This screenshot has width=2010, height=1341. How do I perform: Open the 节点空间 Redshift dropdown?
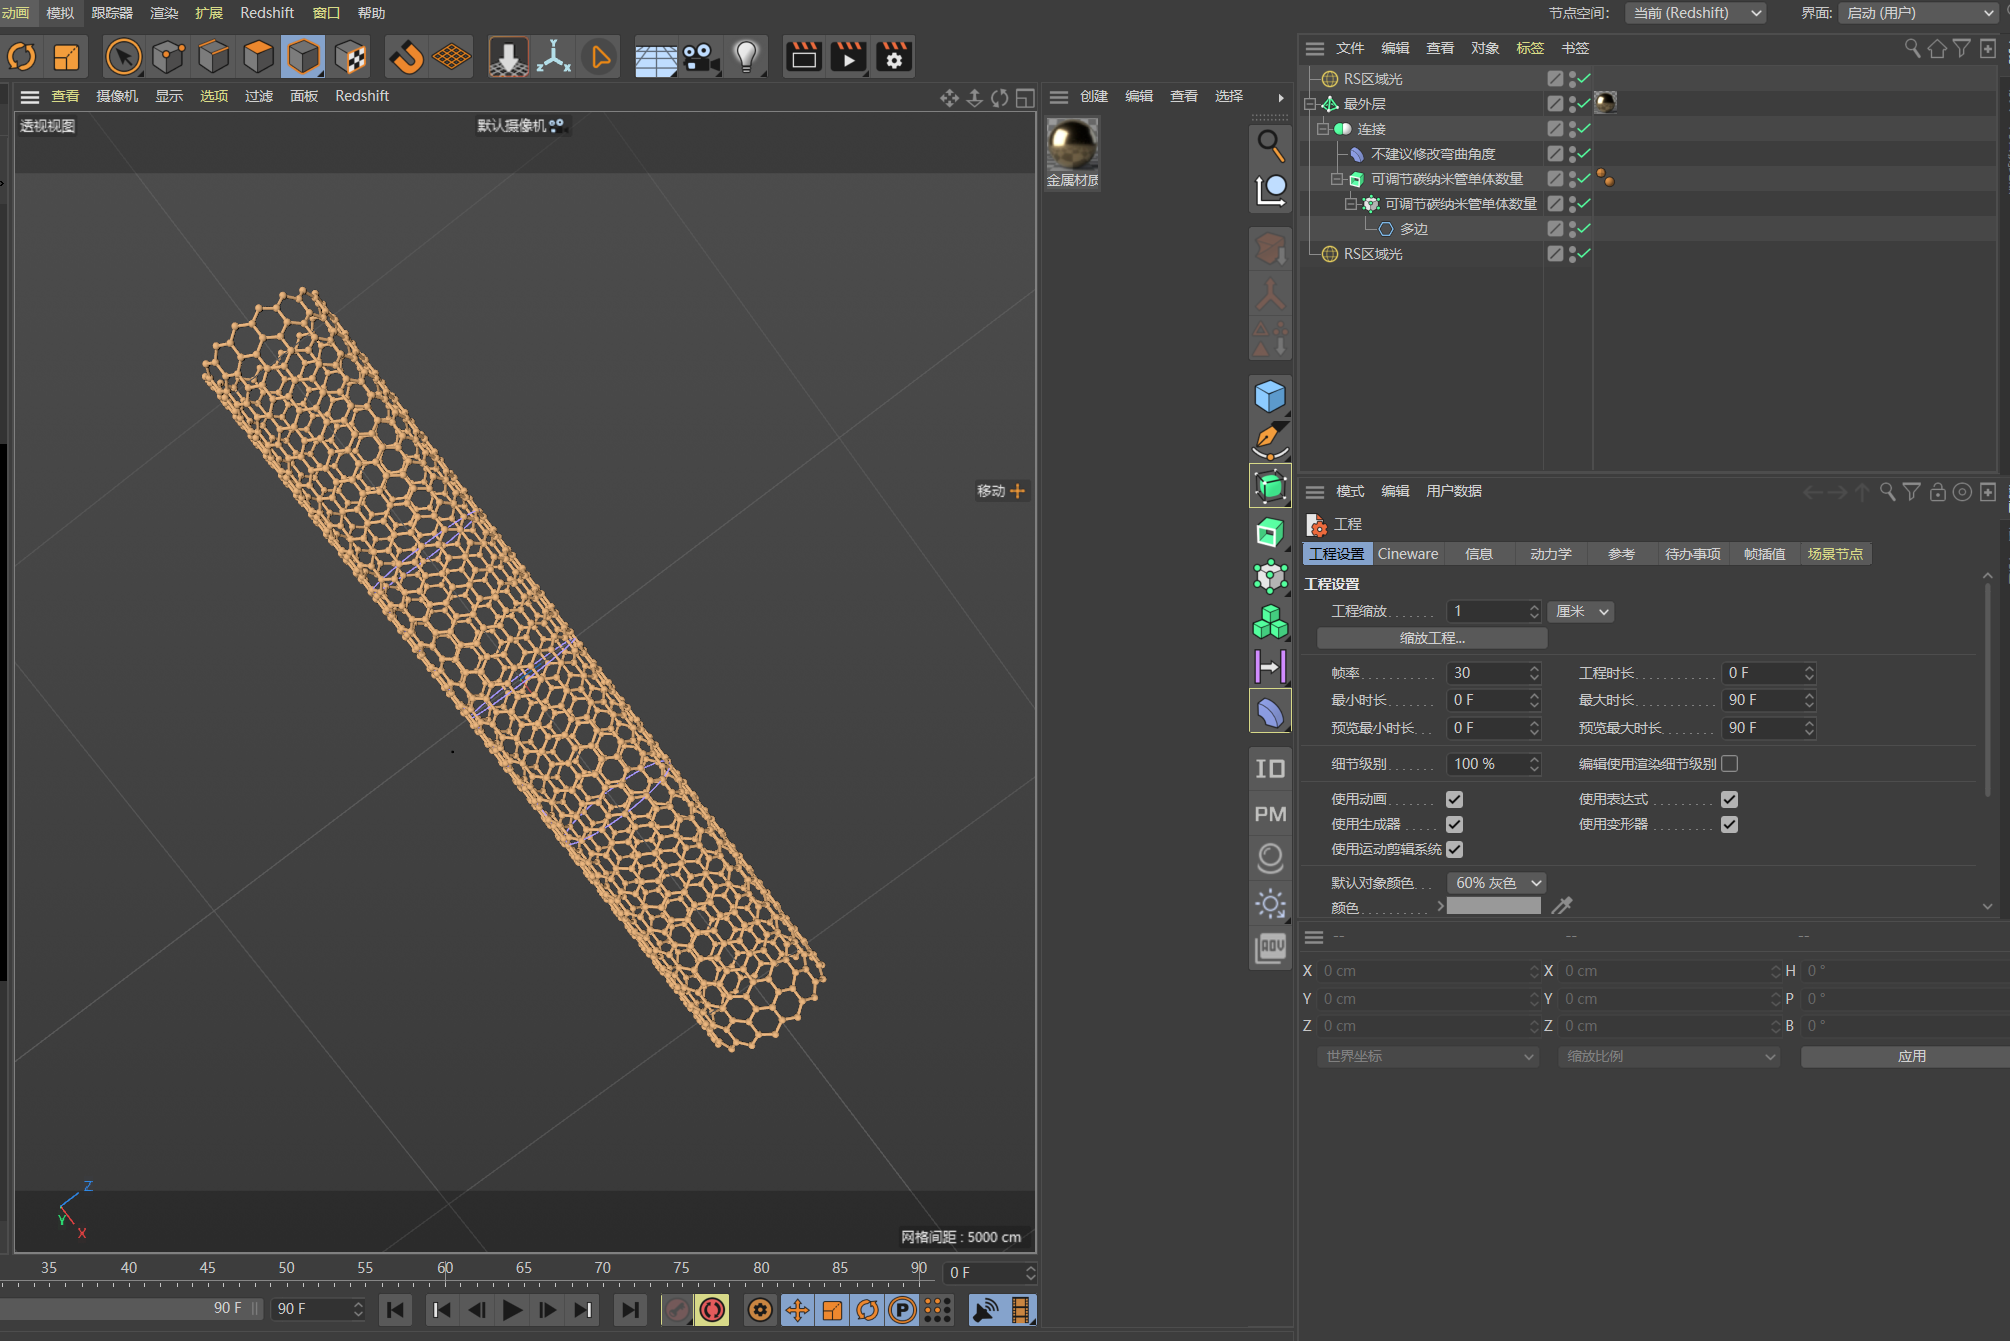click(1696, 13)
